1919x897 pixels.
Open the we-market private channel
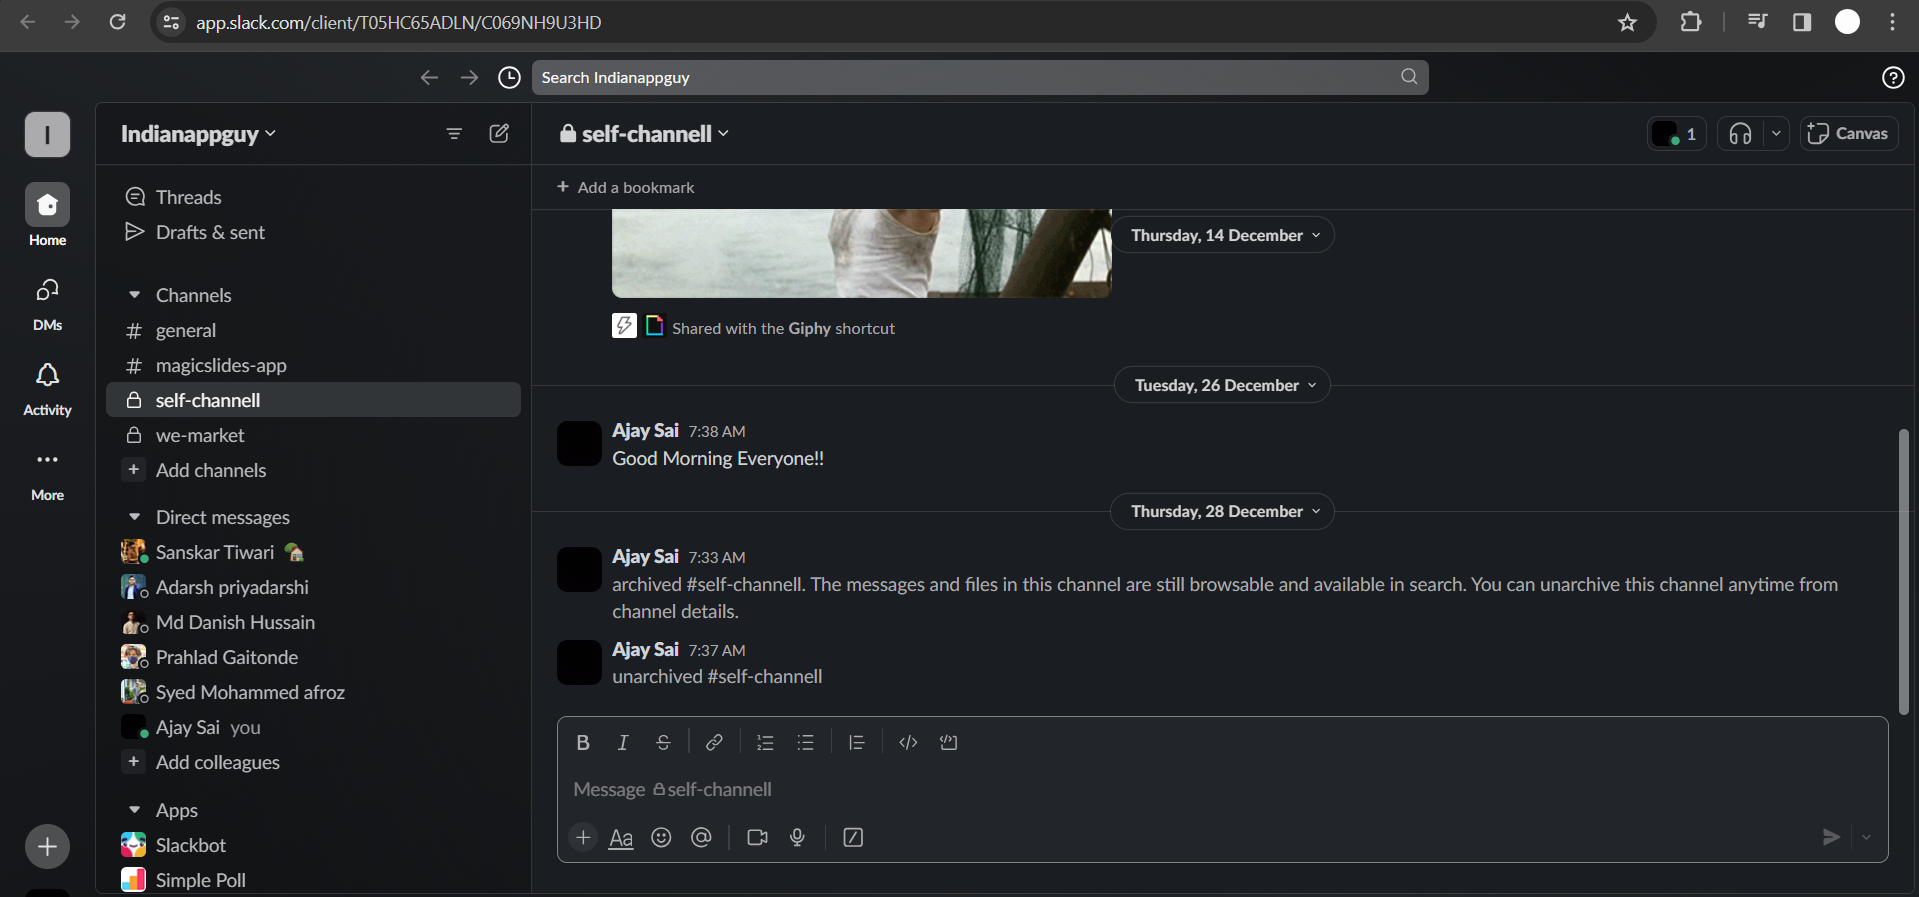pyautogui.click(x=313, y=435)
